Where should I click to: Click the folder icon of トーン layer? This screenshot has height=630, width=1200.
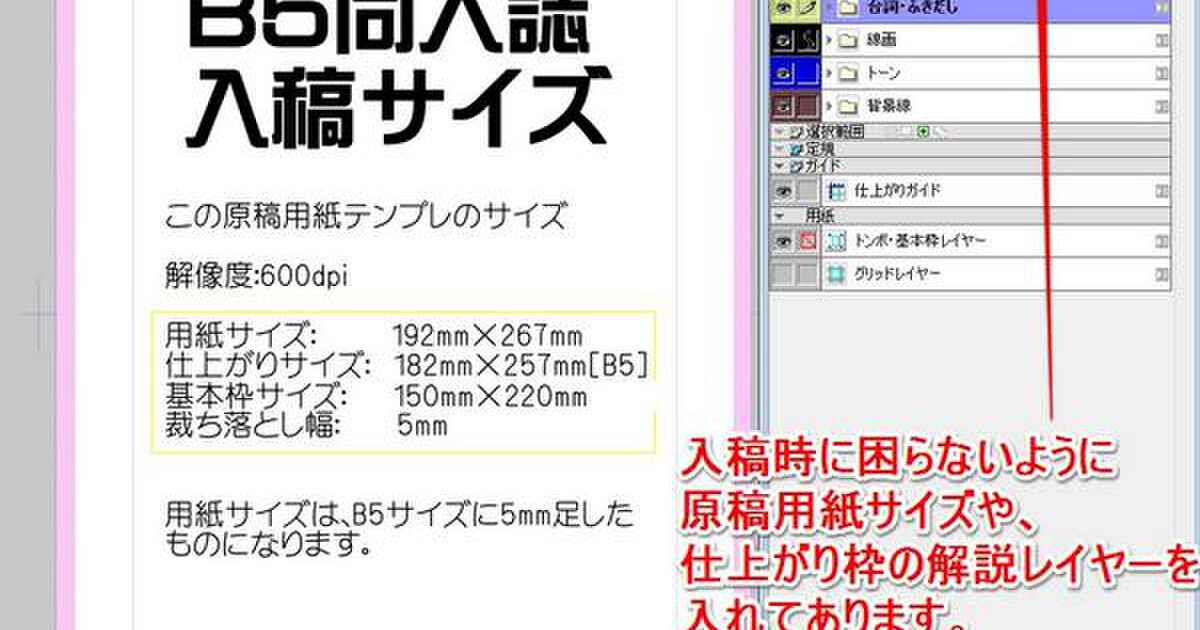[848, 74]
